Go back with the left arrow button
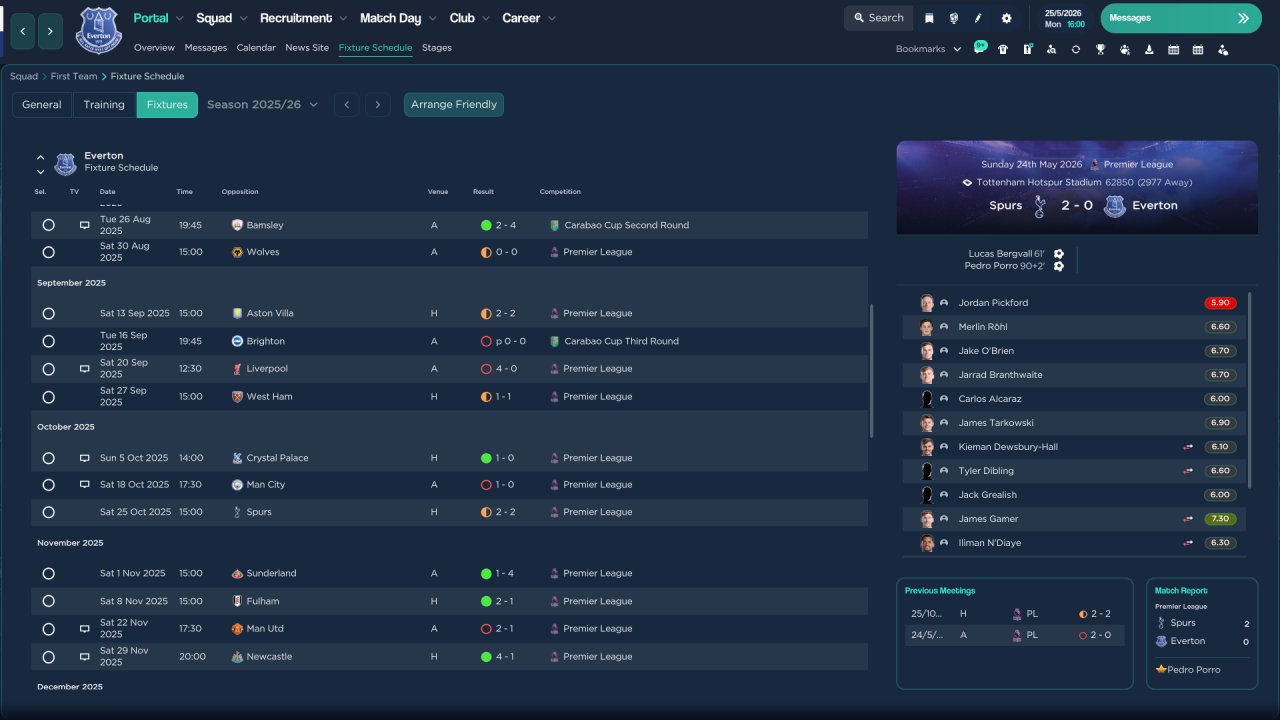 click(x=23, y=32)
